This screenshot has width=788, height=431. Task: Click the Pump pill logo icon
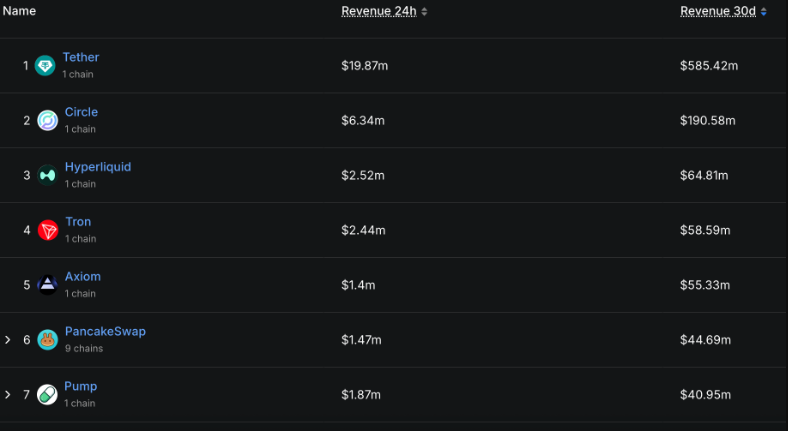click(x=48, y=395)
